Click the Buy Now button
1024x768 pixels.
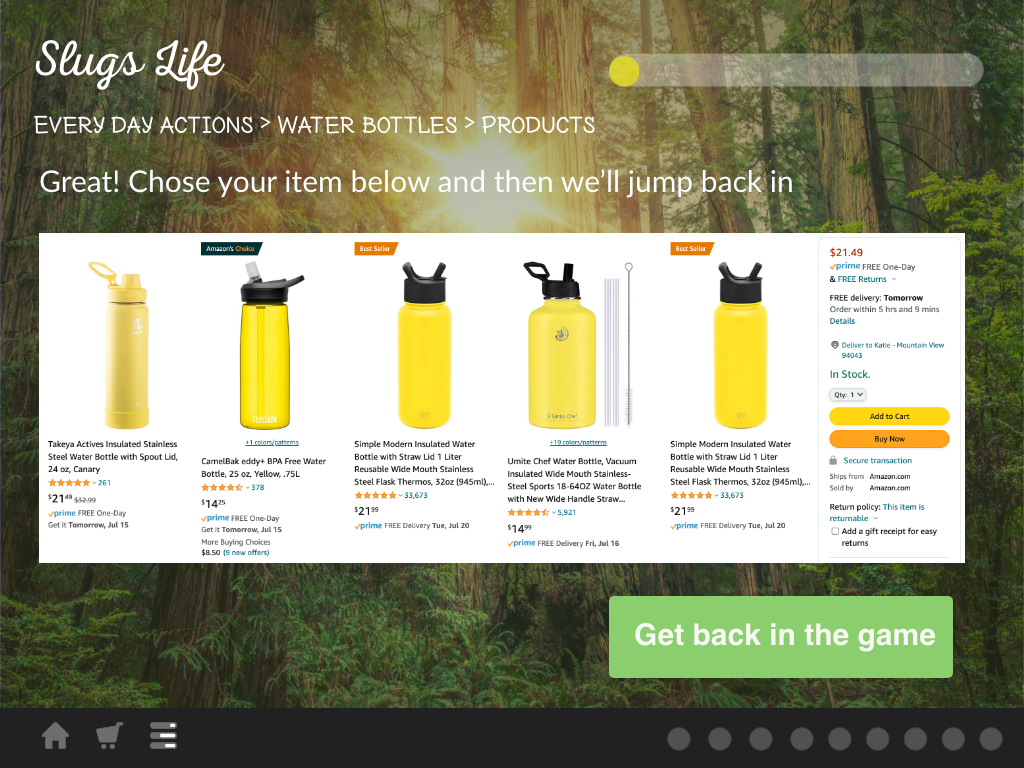click(889, 439)
